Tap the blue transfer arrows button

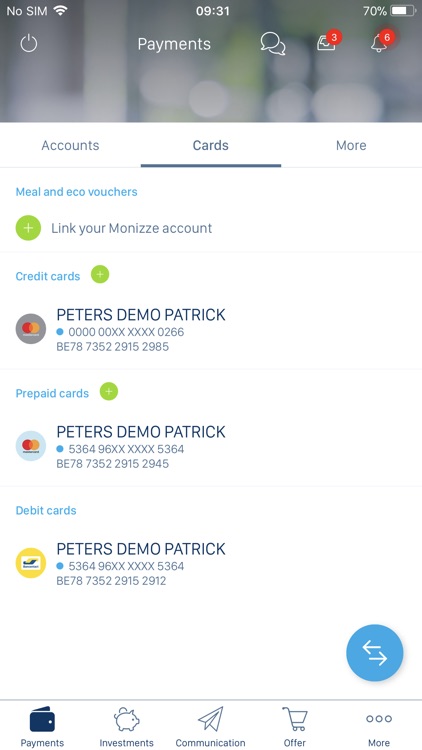click(375, 652)
